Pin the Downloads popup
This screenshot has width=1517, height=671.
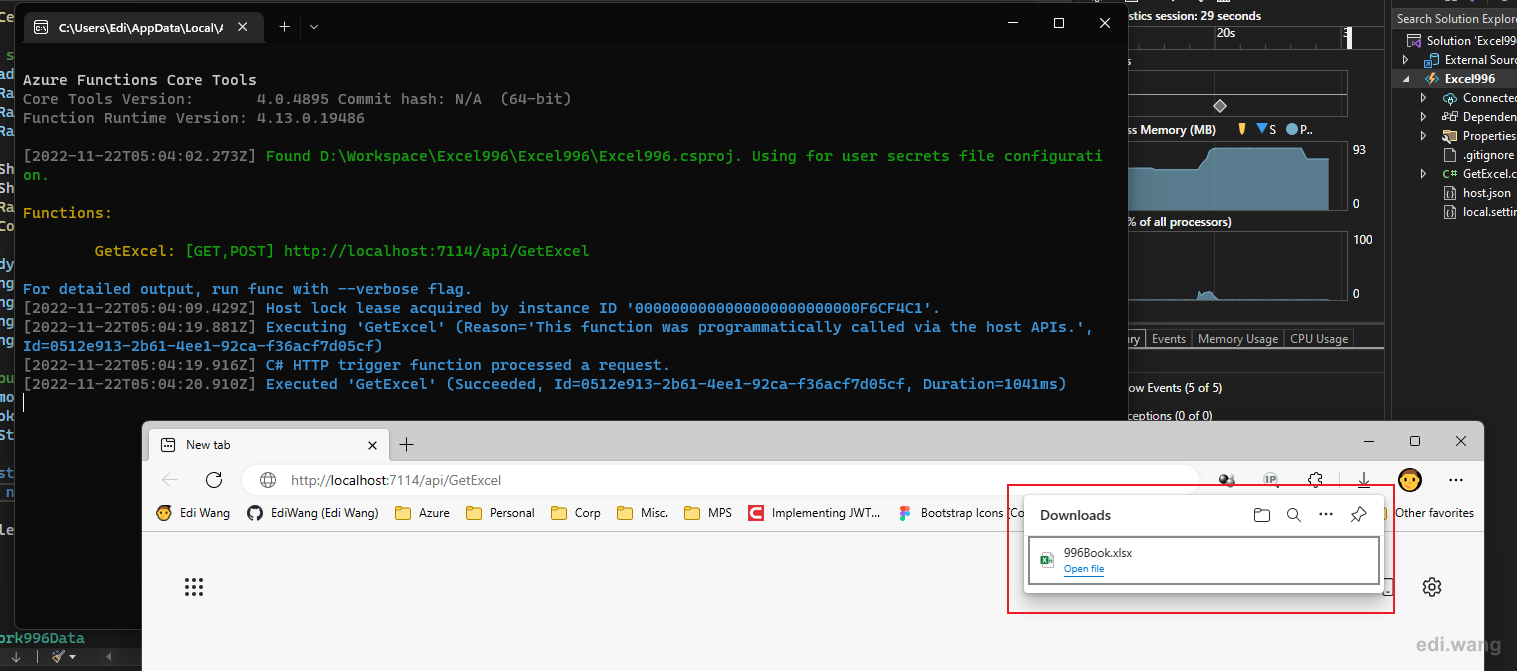coord(1358,515)
